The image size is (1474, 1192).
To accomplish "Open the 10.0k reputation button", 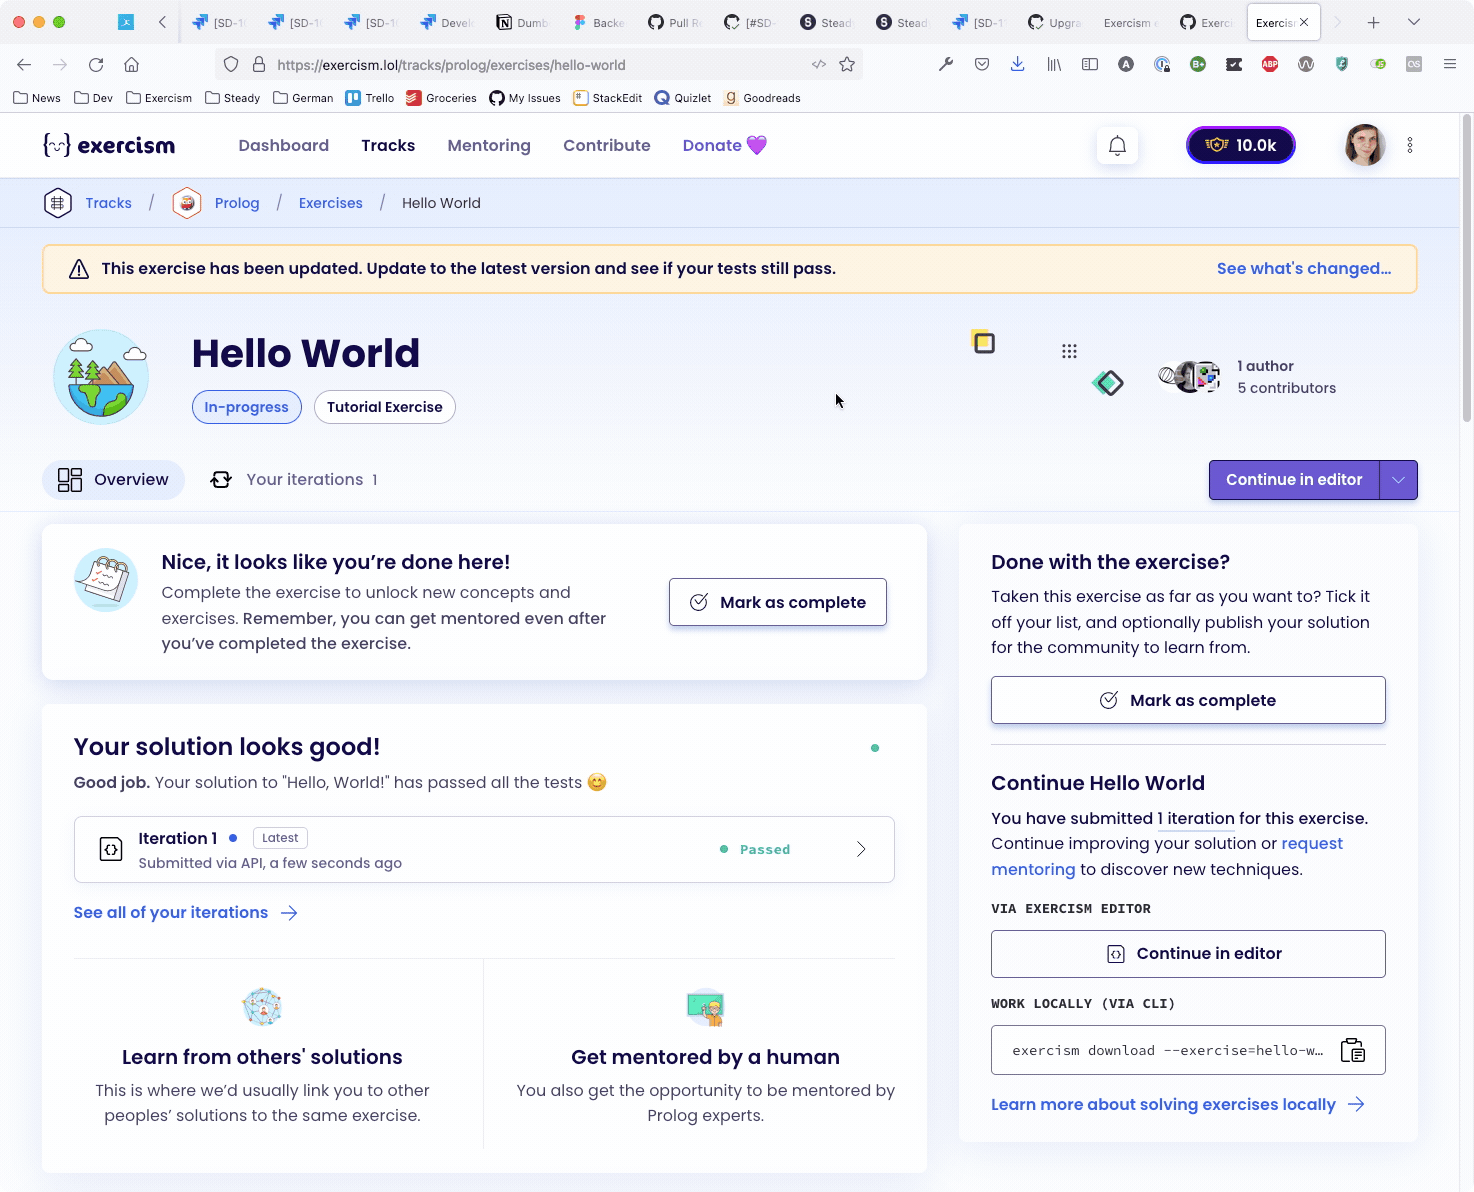I will (x=1241, y=146).
